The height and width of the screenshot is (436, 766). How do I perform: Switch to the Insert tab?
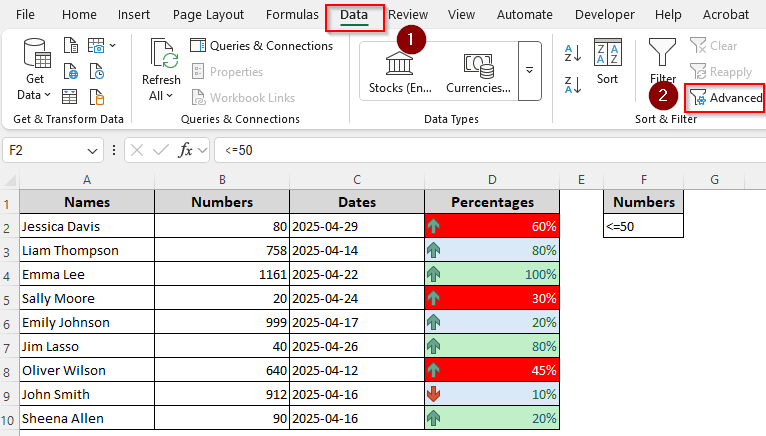tap(134, 15)
